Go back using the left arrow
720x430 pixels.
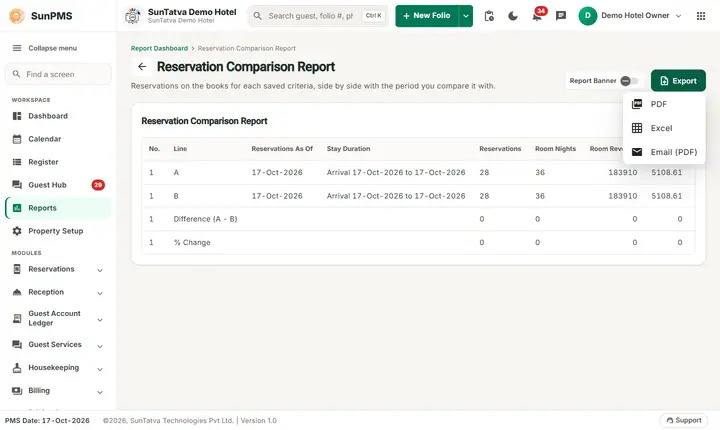coord(142,67)
